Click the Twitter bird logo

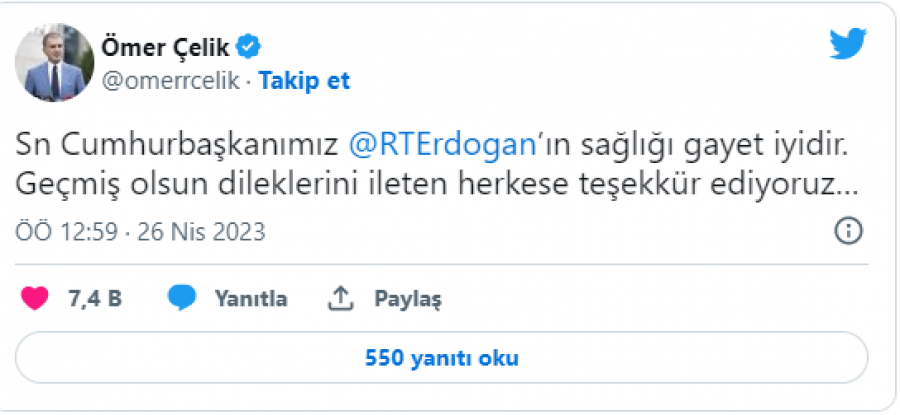[x=847, y=44]
